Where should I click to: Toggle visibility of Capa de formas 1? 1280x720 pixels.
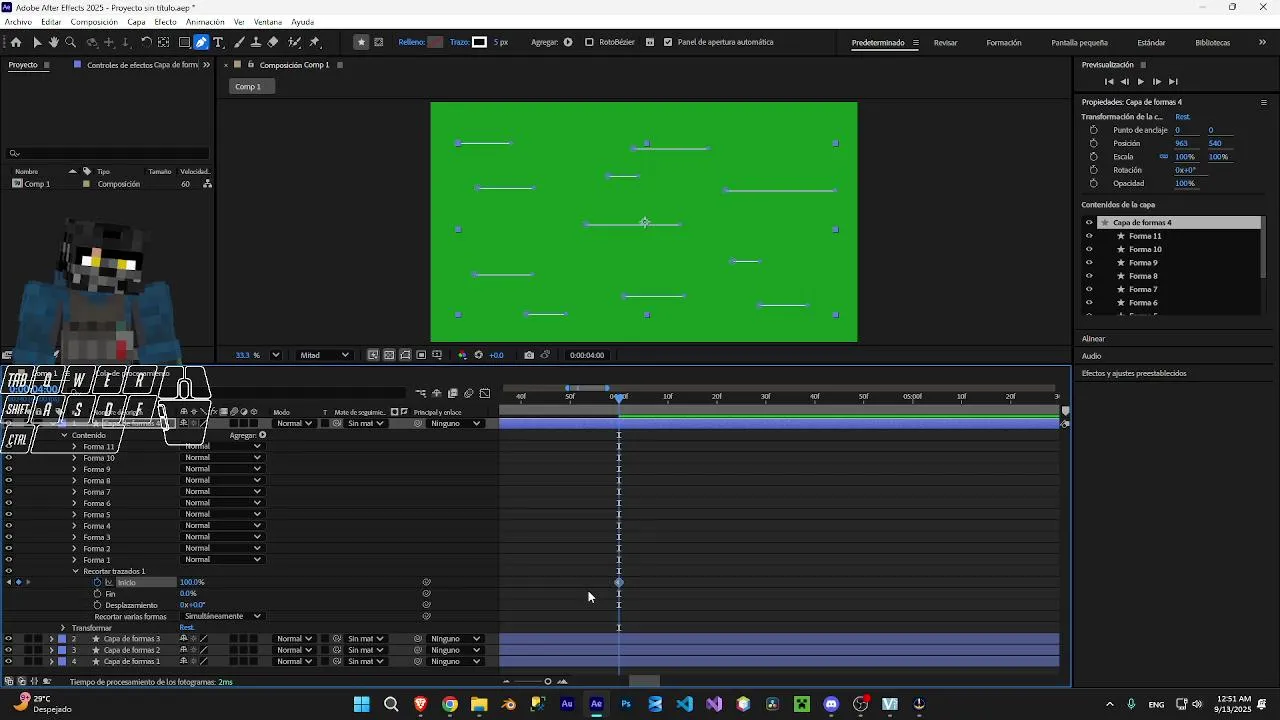pos(9,661)
